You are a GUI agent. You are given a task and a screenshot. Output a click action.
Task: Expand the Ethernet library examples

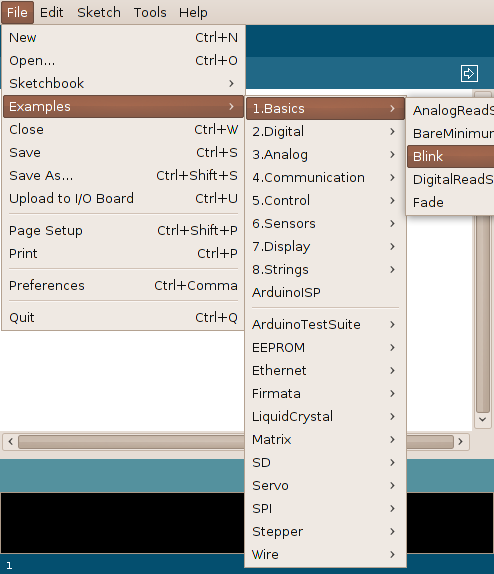(325, 370)
